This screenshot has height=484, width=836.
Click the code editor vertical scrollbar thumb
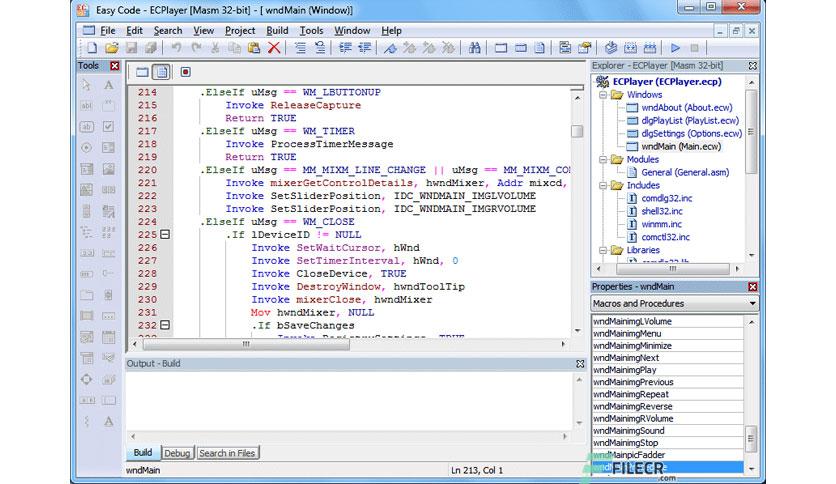pyautogui.click(x=577, y=131)
